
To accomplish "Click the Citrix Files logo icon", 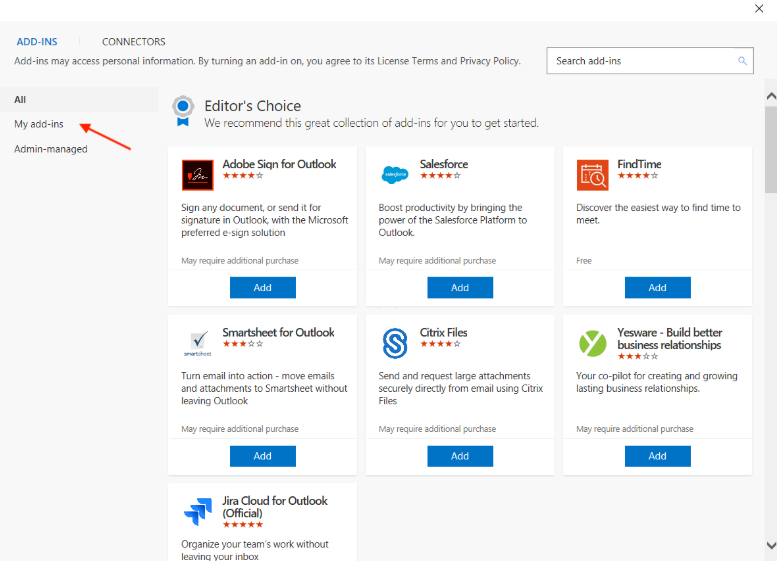I will 395,343.
